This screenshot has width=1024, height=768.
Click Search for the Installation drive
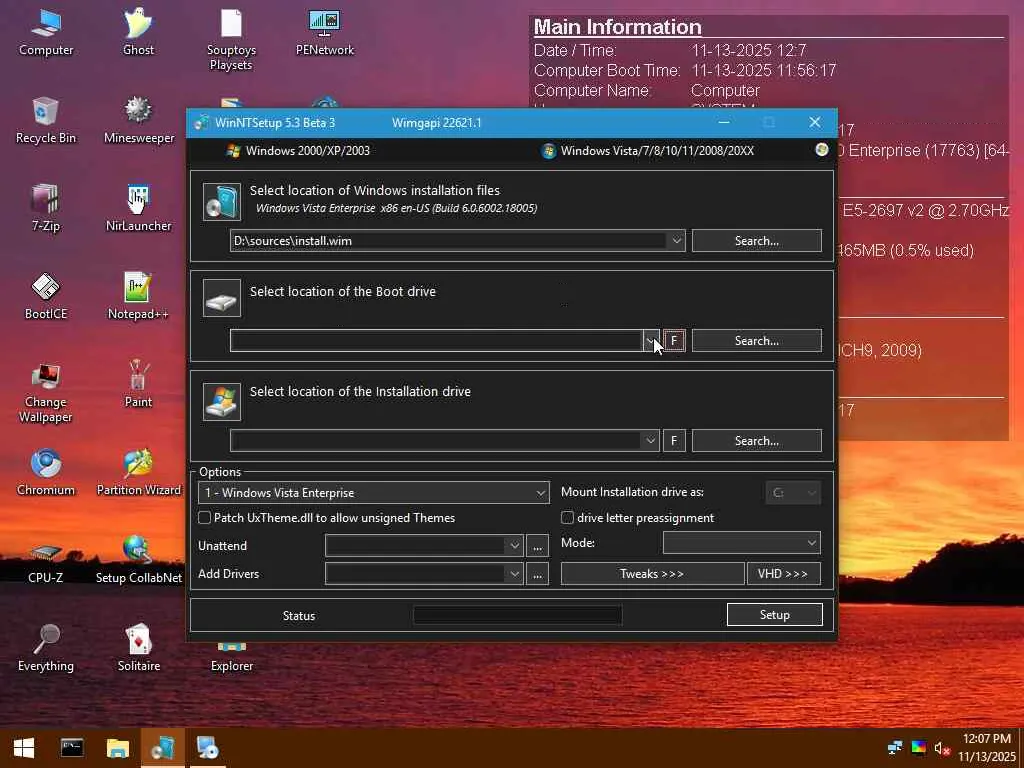point(757,441)
